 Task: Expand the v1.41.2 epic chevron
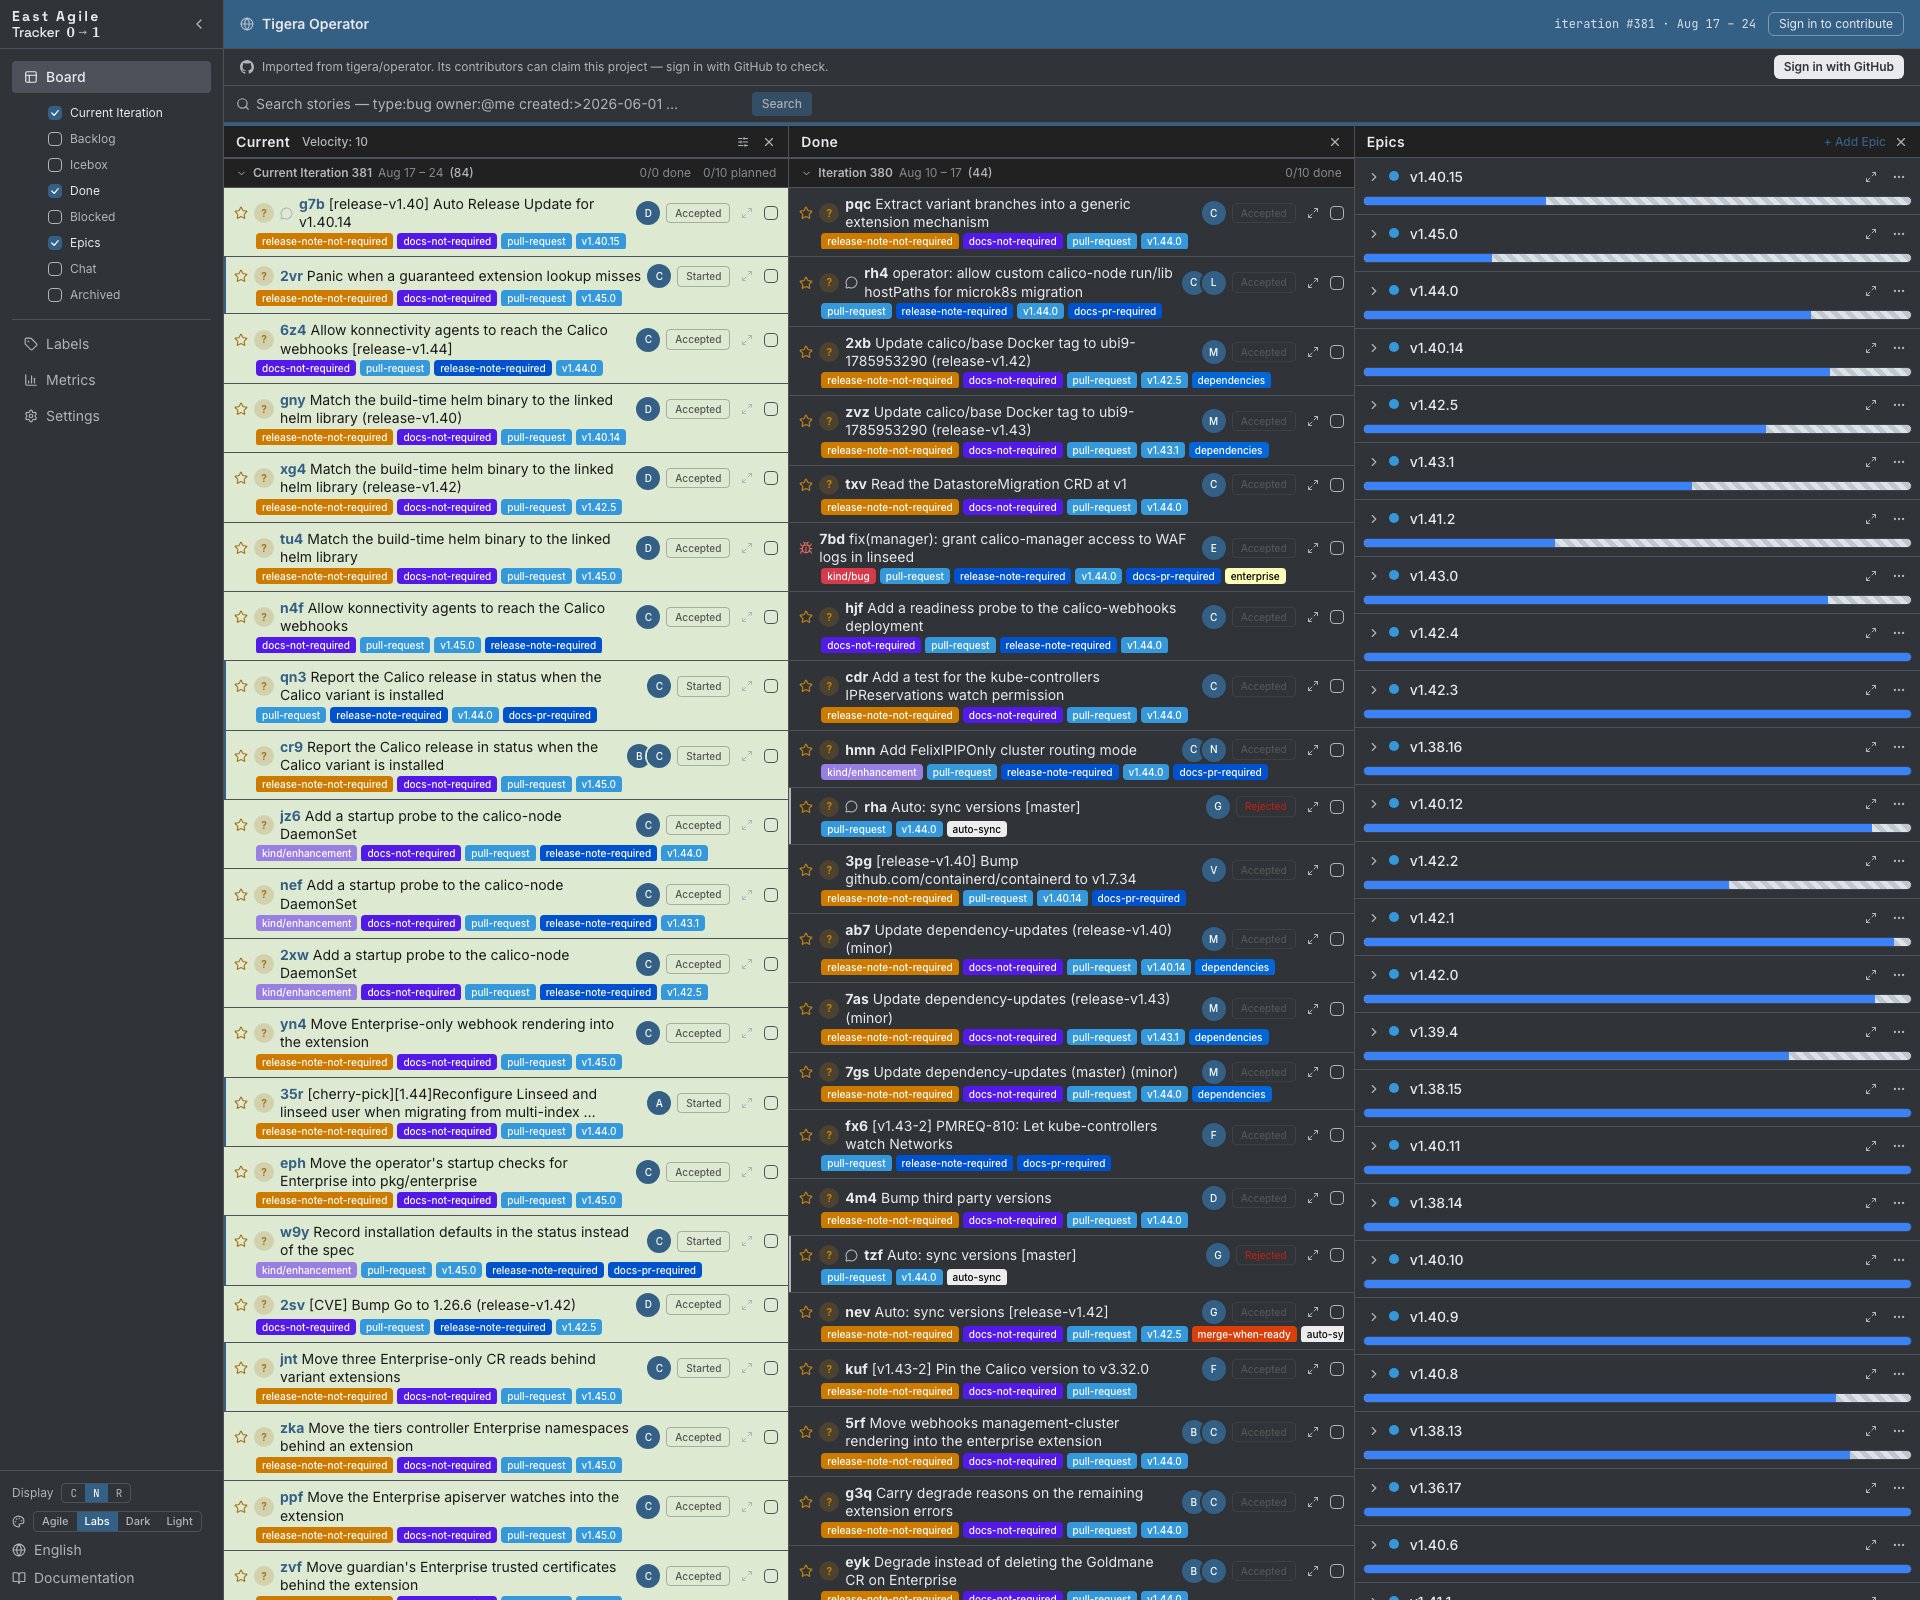pos(1374,519)
